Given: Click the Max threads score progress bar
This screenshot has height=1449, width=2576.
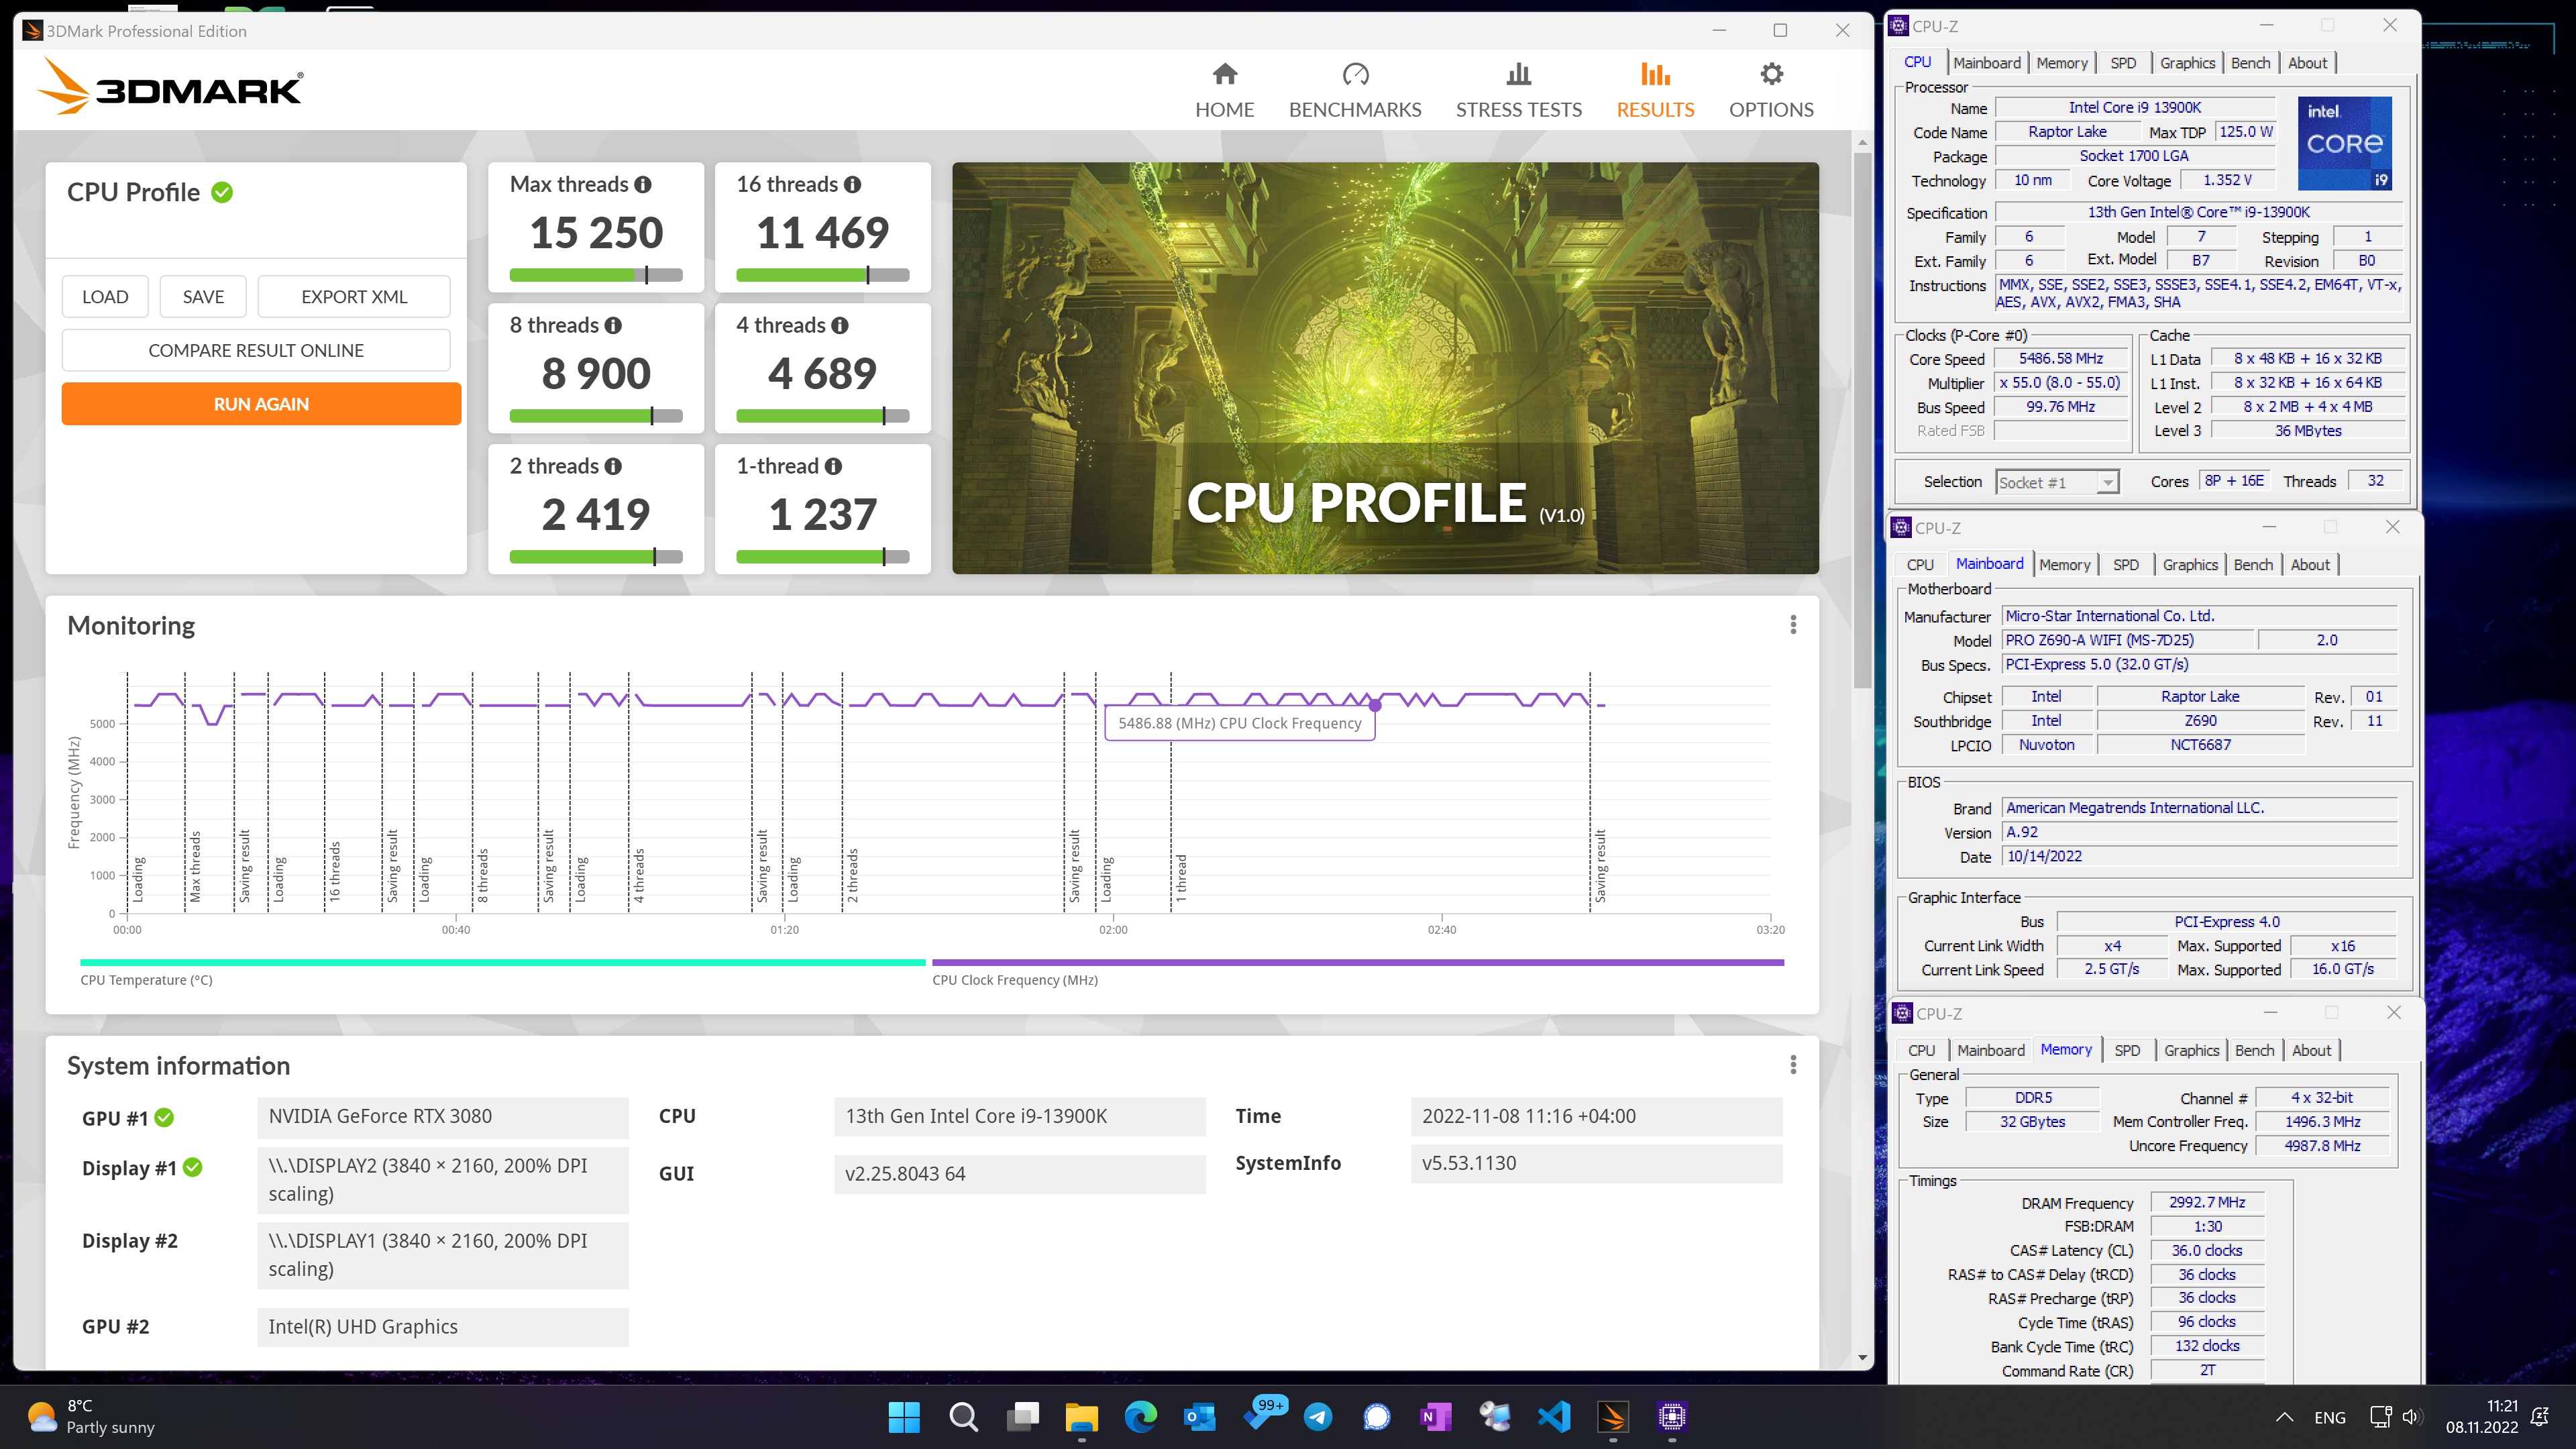Looking at the screenshot, I should point(596,275).
